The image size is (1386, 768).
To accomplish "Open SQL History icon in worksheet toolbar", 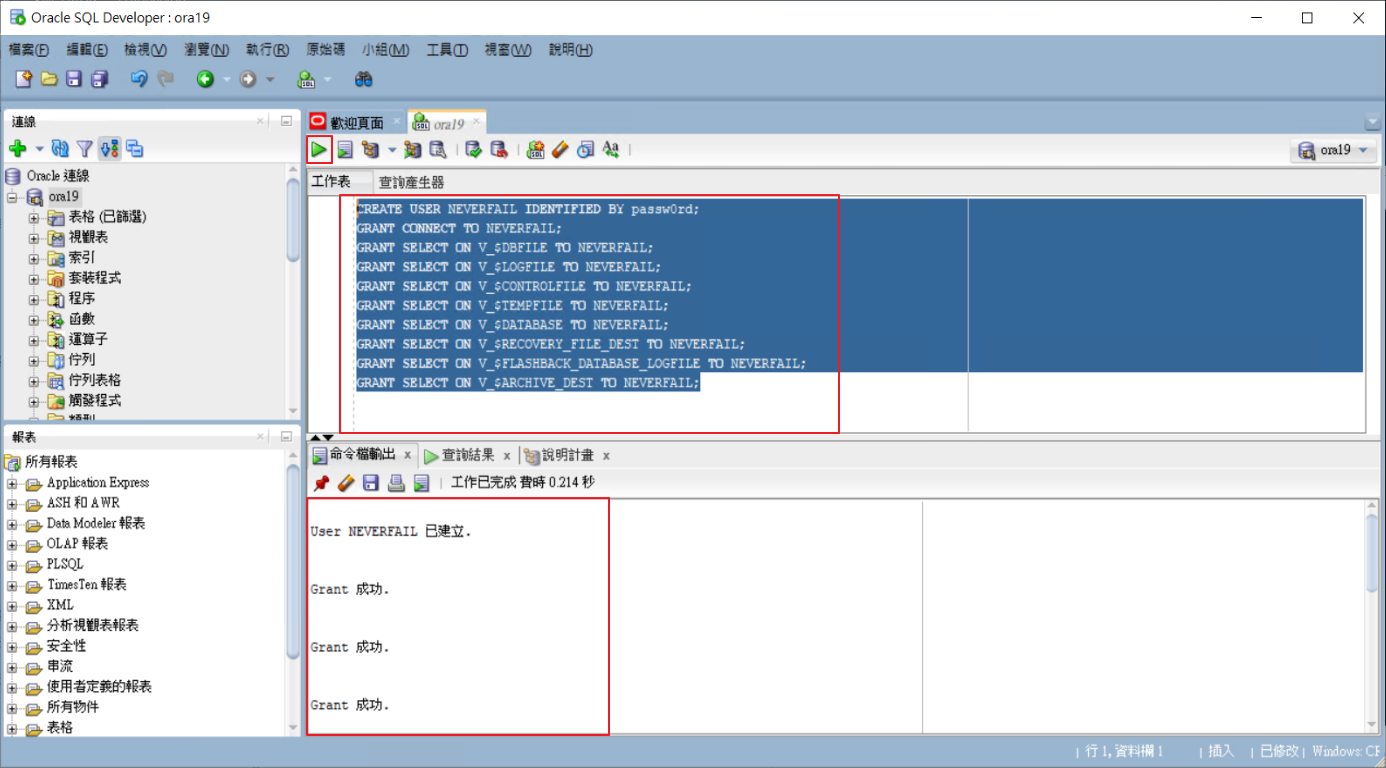I will coord(585,150).
